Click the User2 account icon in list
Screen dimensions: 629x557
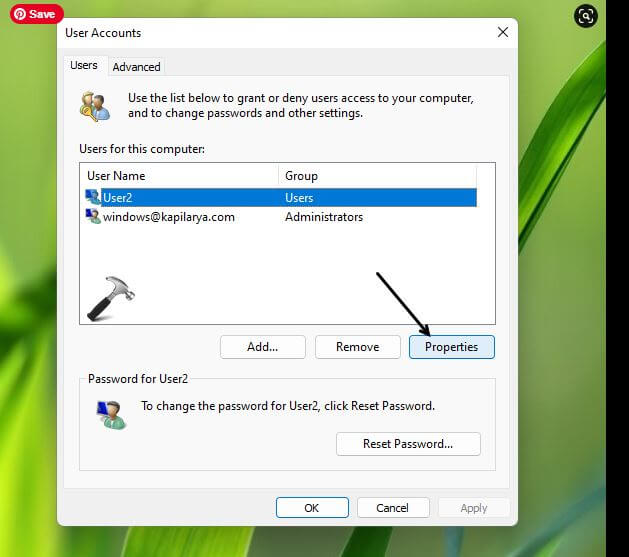tap(94, 198)
